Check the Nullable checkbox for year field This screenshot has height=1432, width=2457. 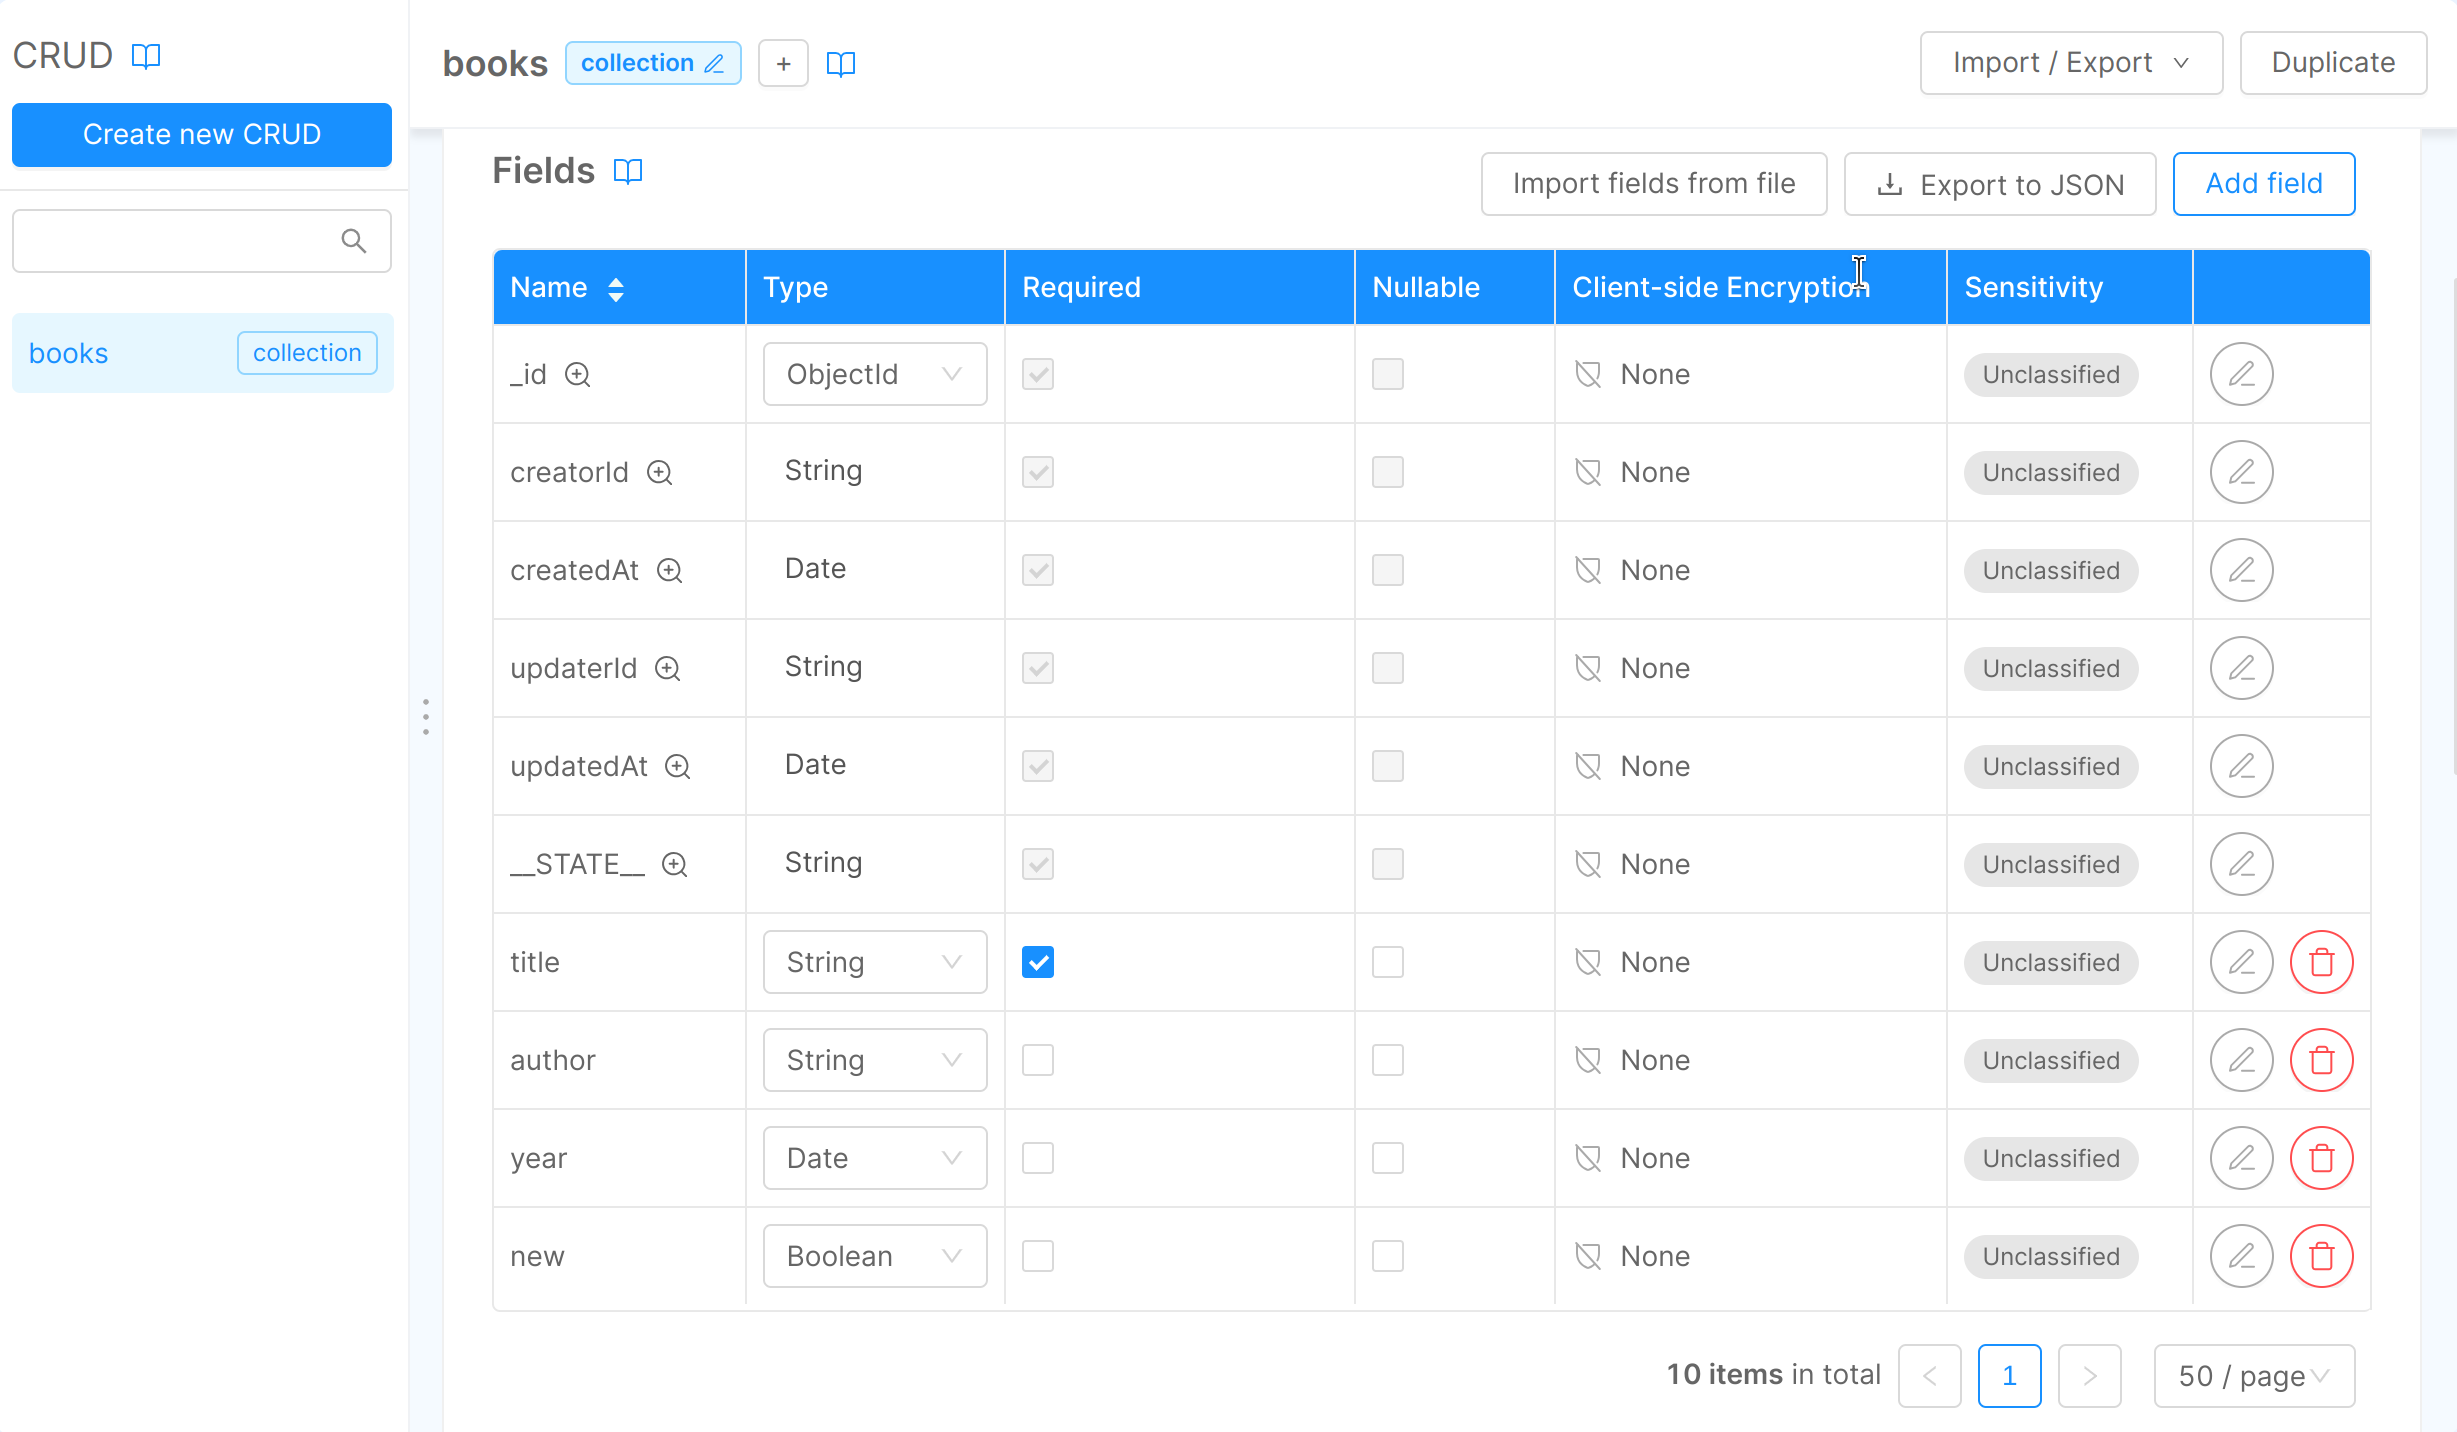pos(1387,1158)
